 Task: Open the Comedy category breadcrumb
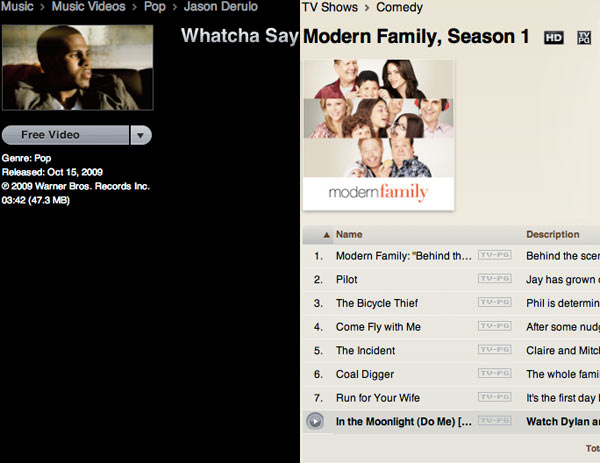coord(399,7)
